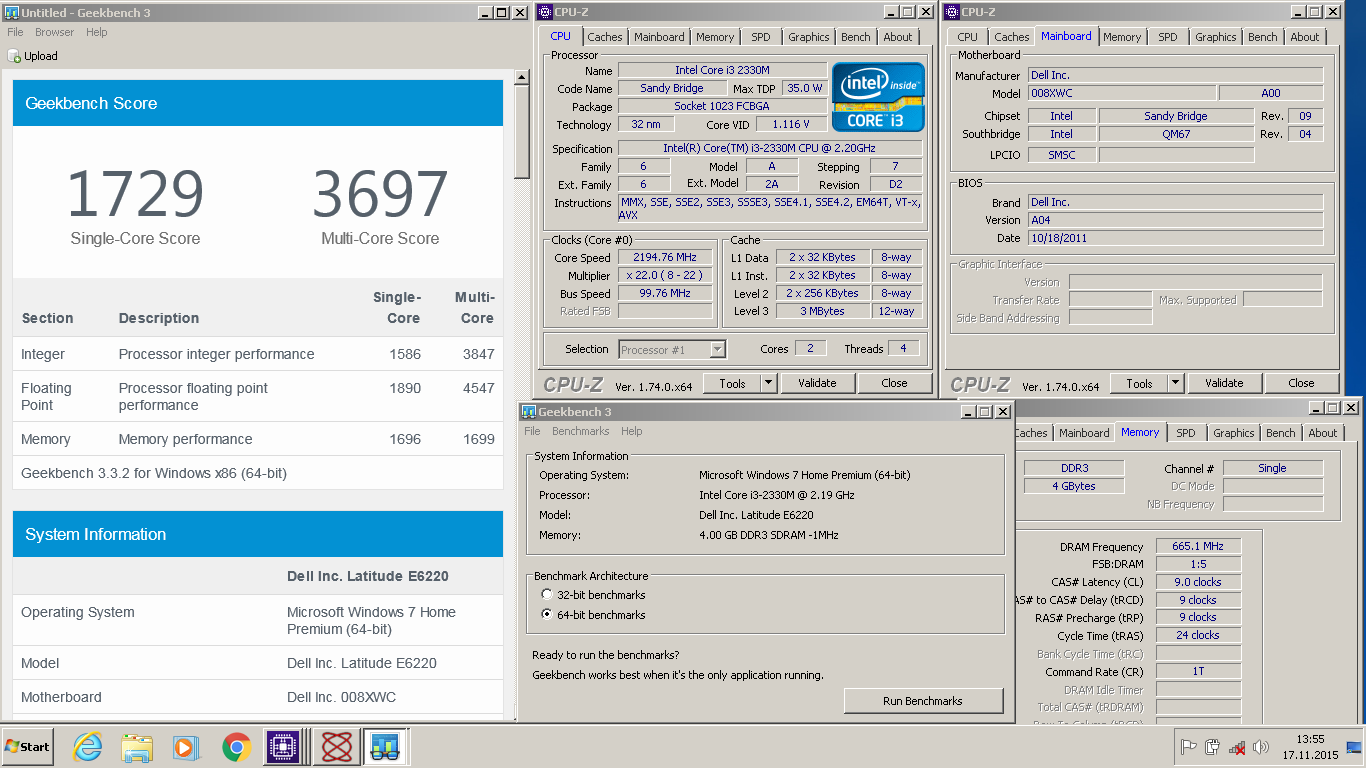Open File menu in Geekbench 3 dialog
This screenshot has height=768, width=1366.
pos(533,431)
